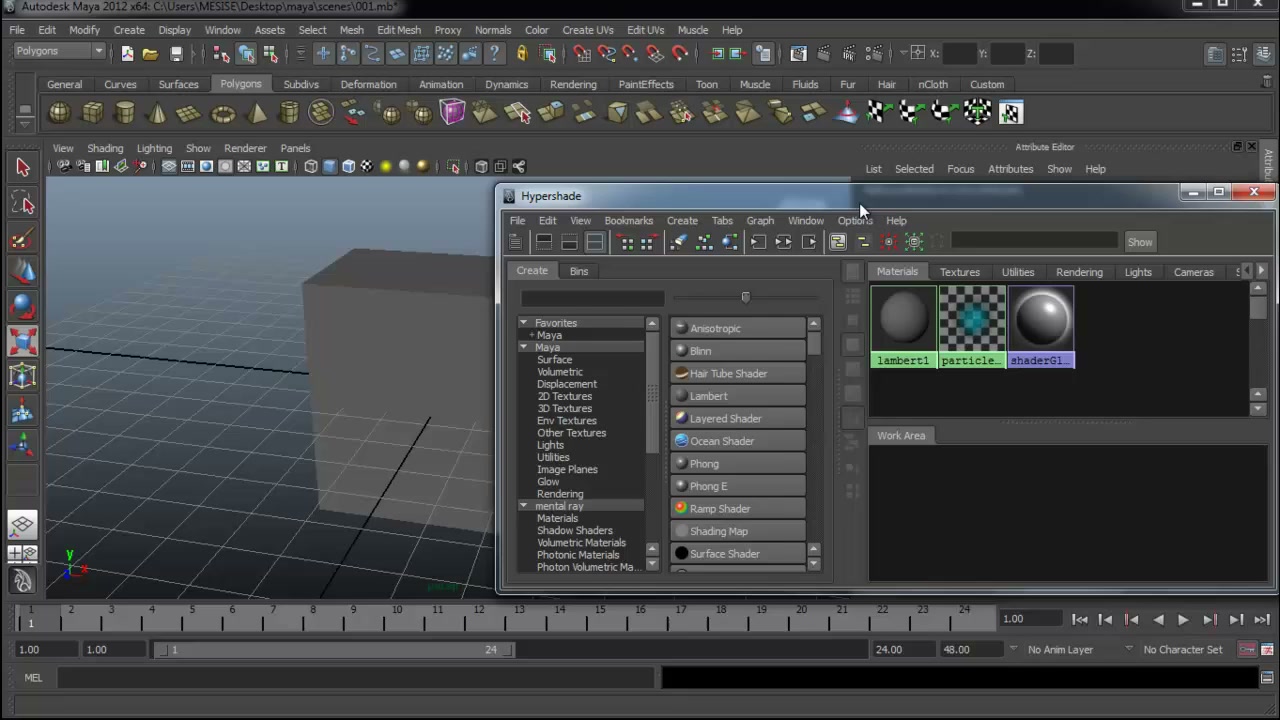Click Output Connections icon in Hypershade toolbar
Screen dimensions: 1280x720
pyautogui.click(x=809, y=242)
